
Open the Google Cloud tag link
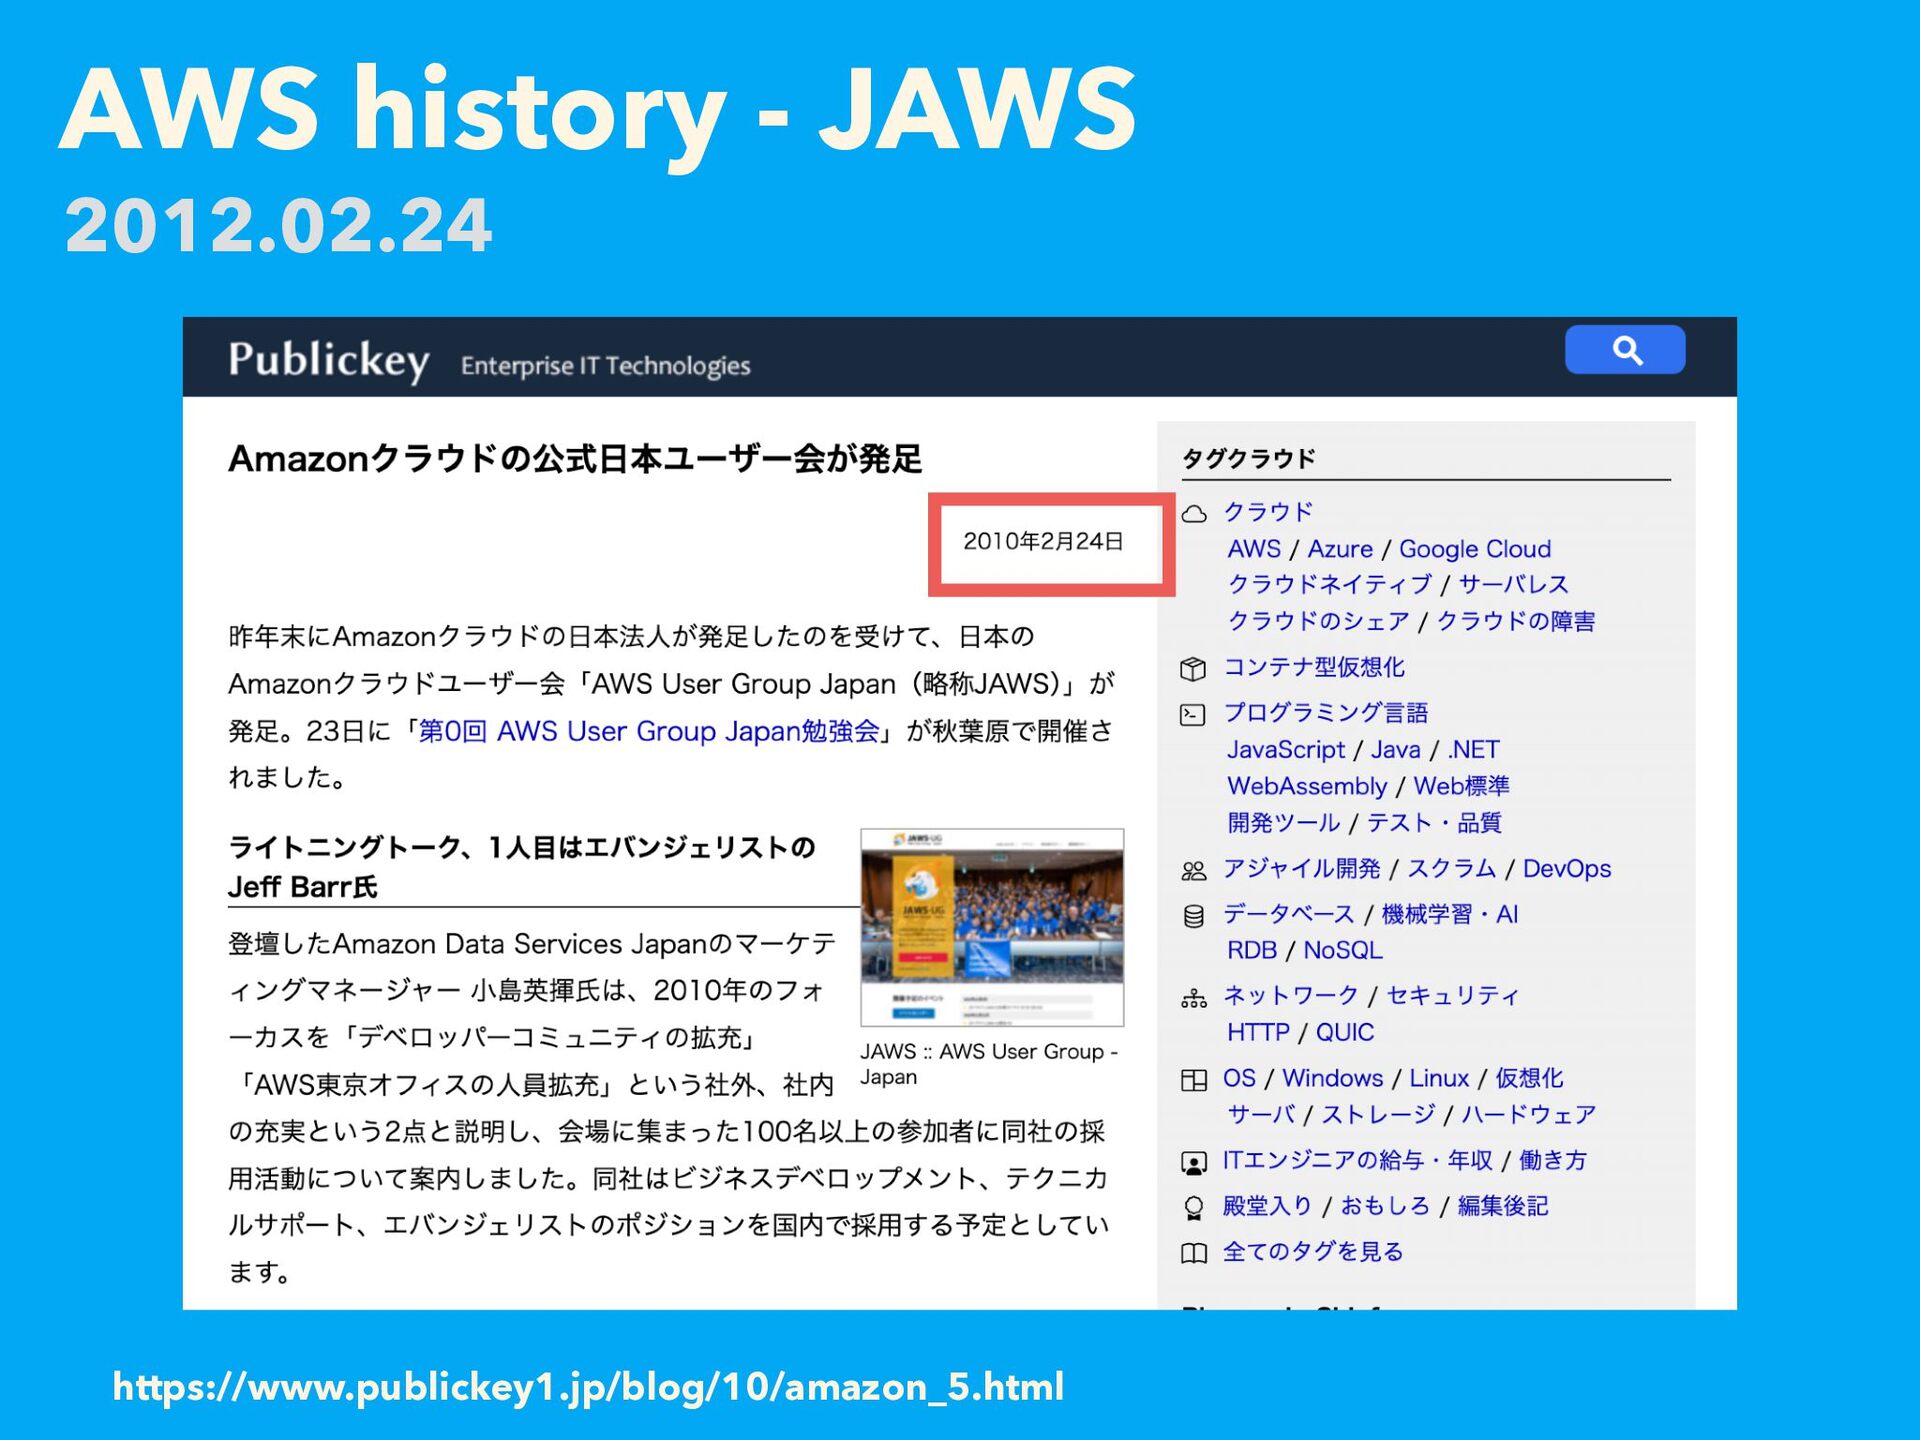(1474, 549)
